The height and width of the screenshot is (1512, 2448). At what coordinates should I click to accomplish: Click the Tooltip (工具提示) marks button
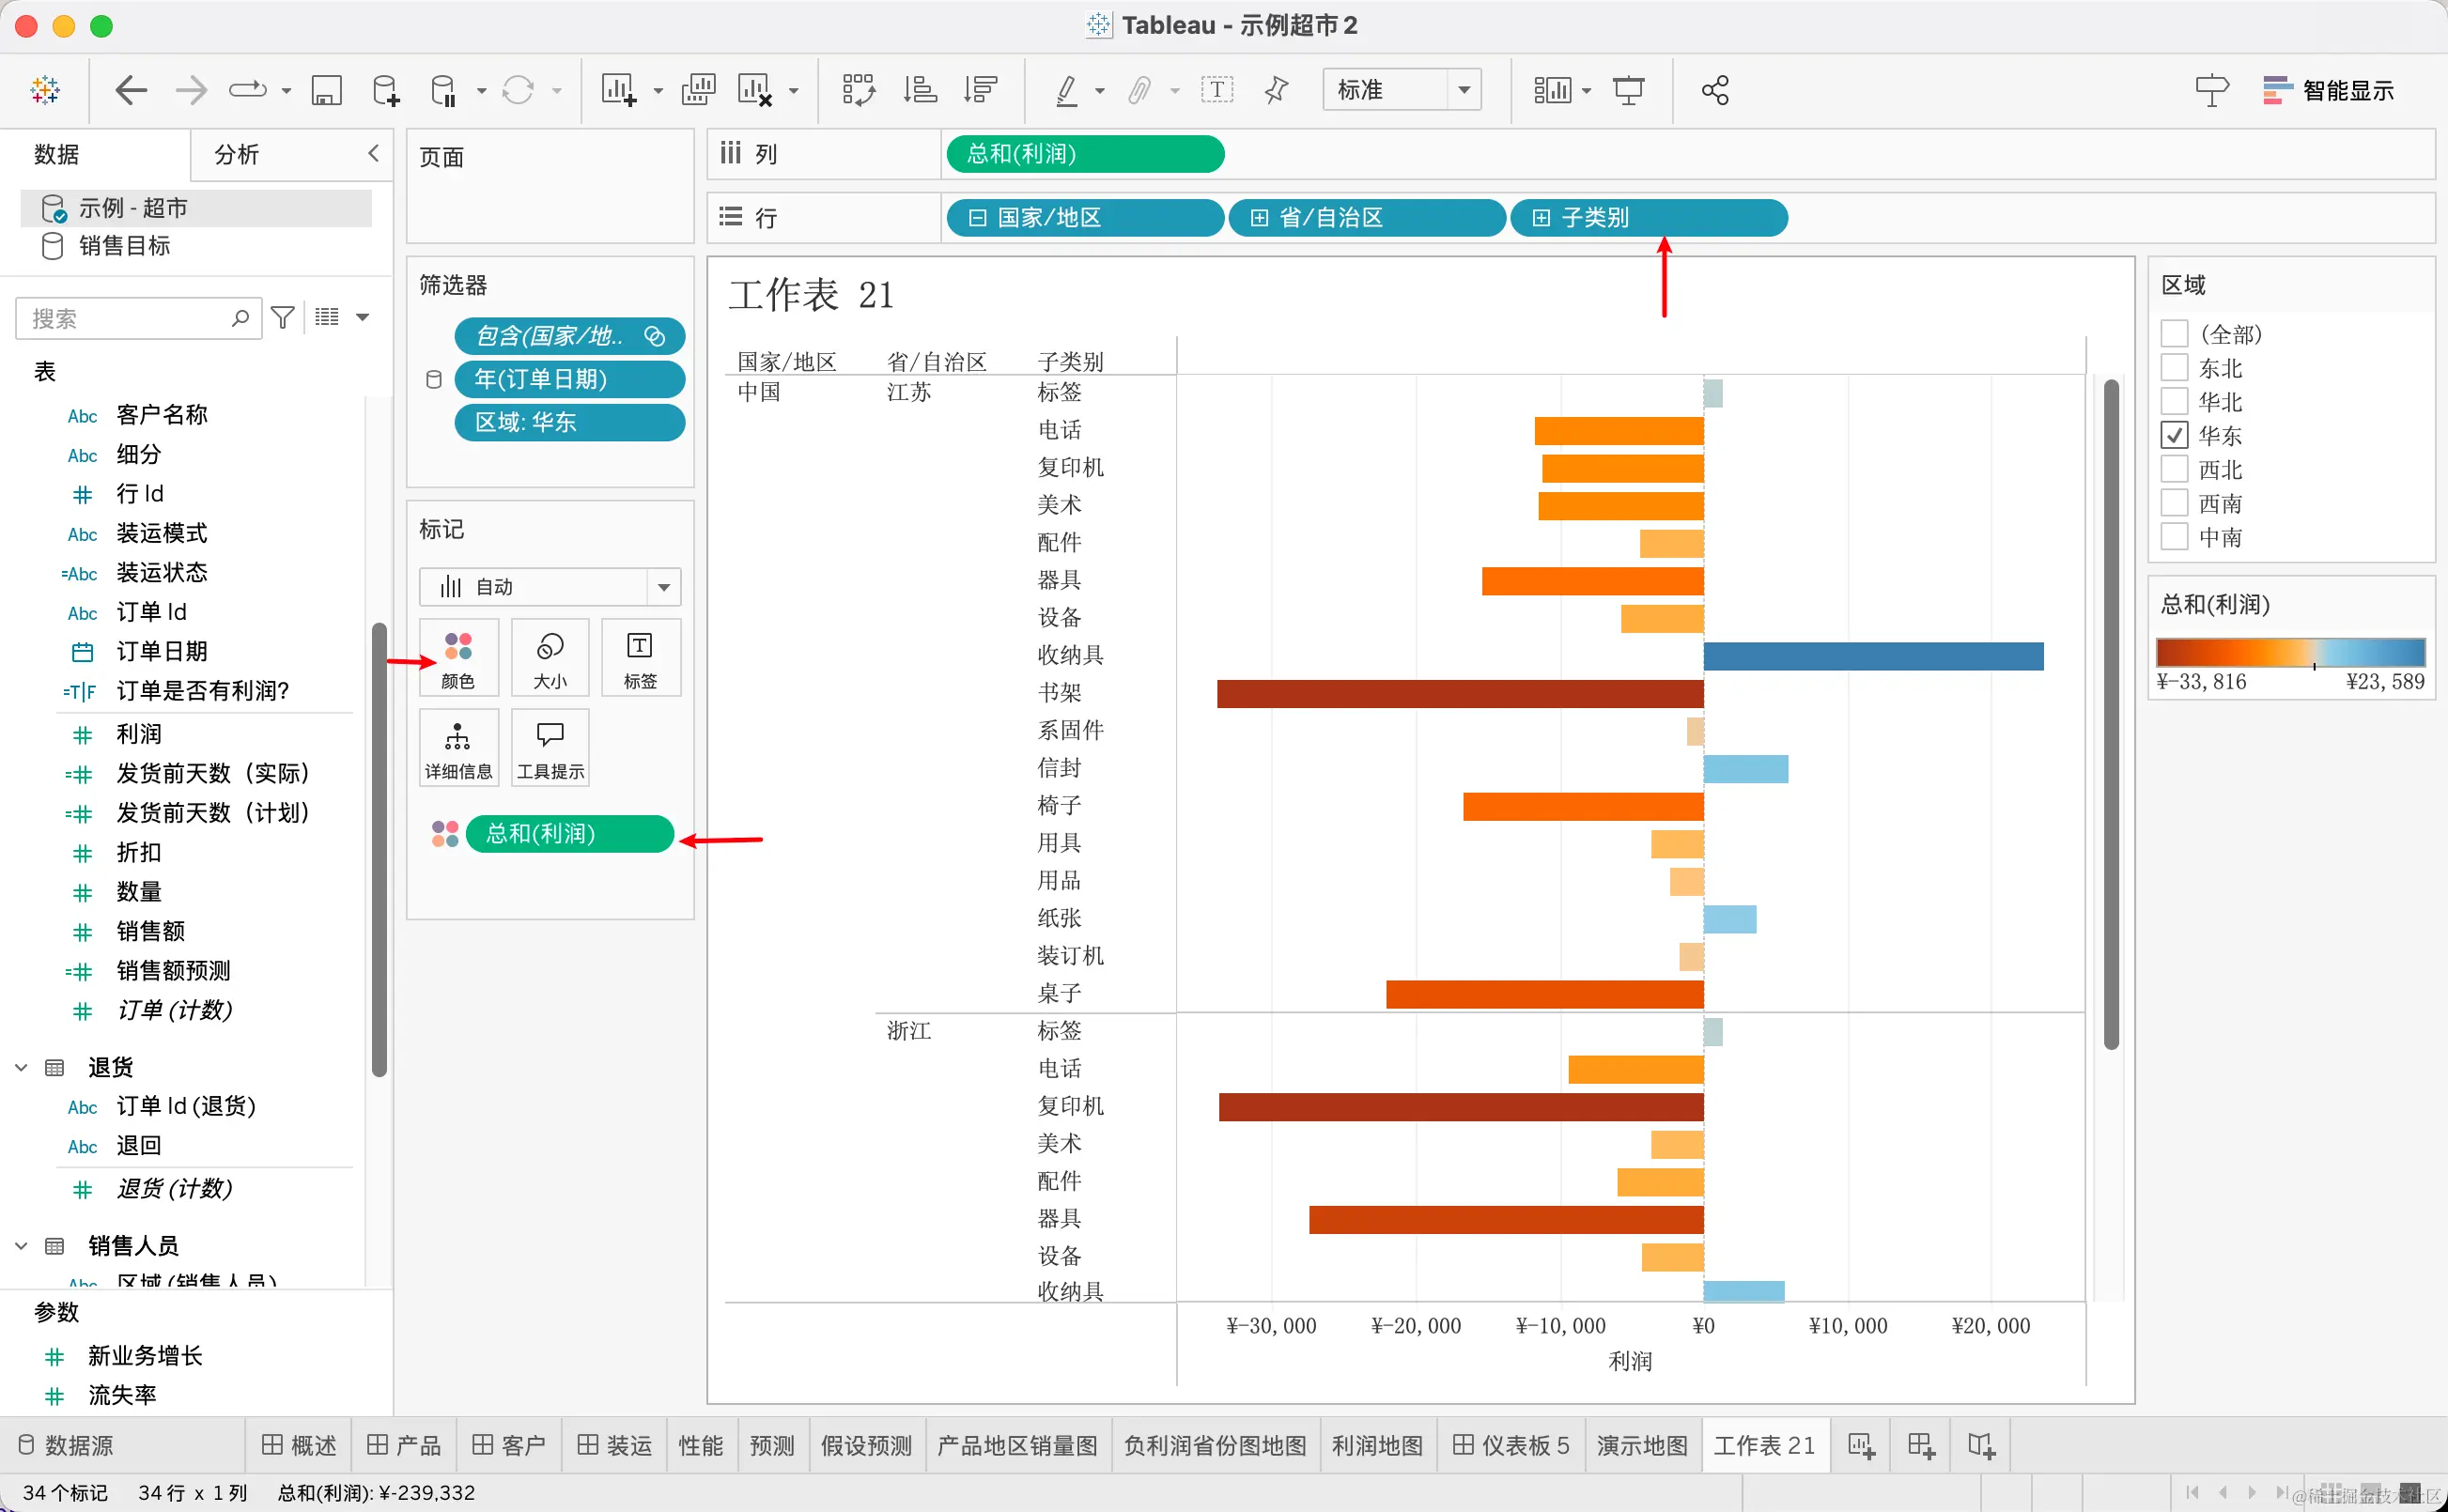[550, 747]
